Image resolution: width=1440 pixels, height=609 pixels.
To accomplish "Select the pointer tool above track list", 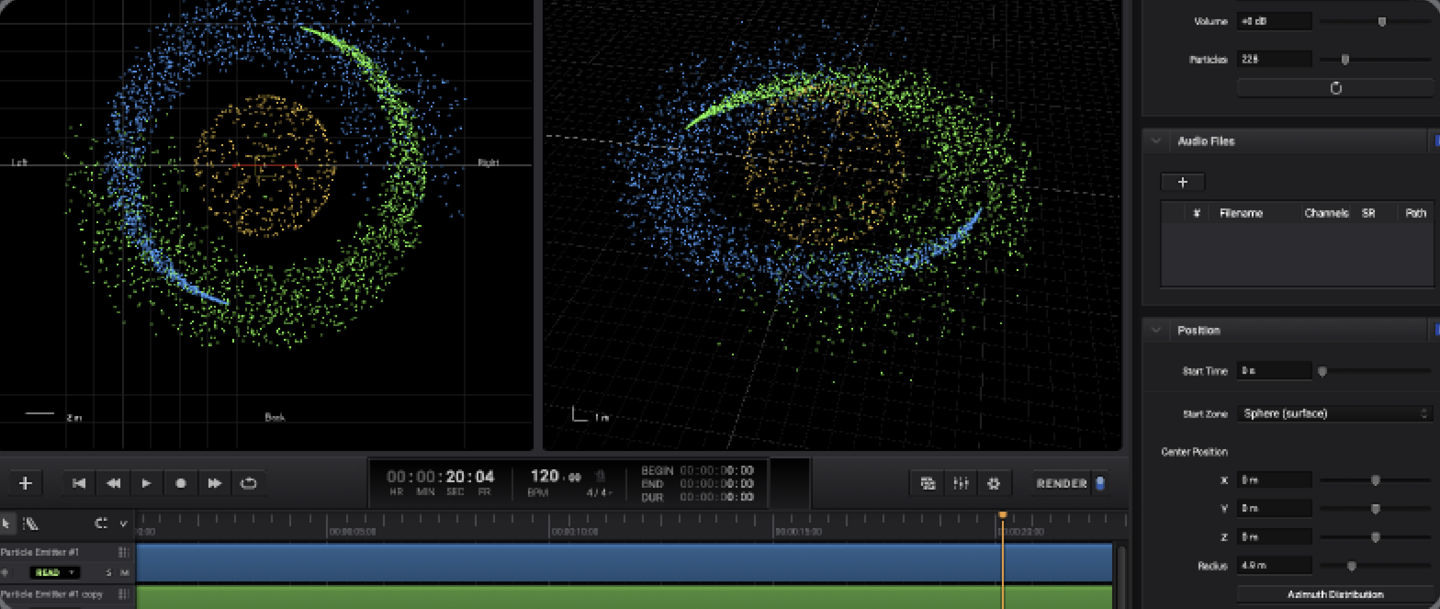I will [6, 523].
